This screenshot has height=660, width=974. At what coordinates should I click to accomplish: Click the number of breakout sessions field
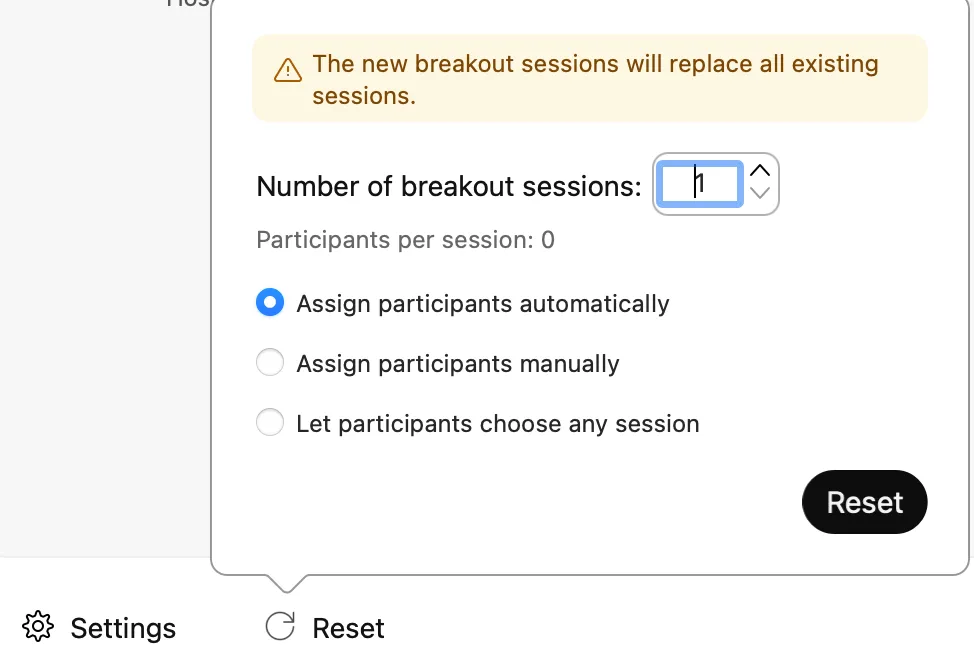699,184
